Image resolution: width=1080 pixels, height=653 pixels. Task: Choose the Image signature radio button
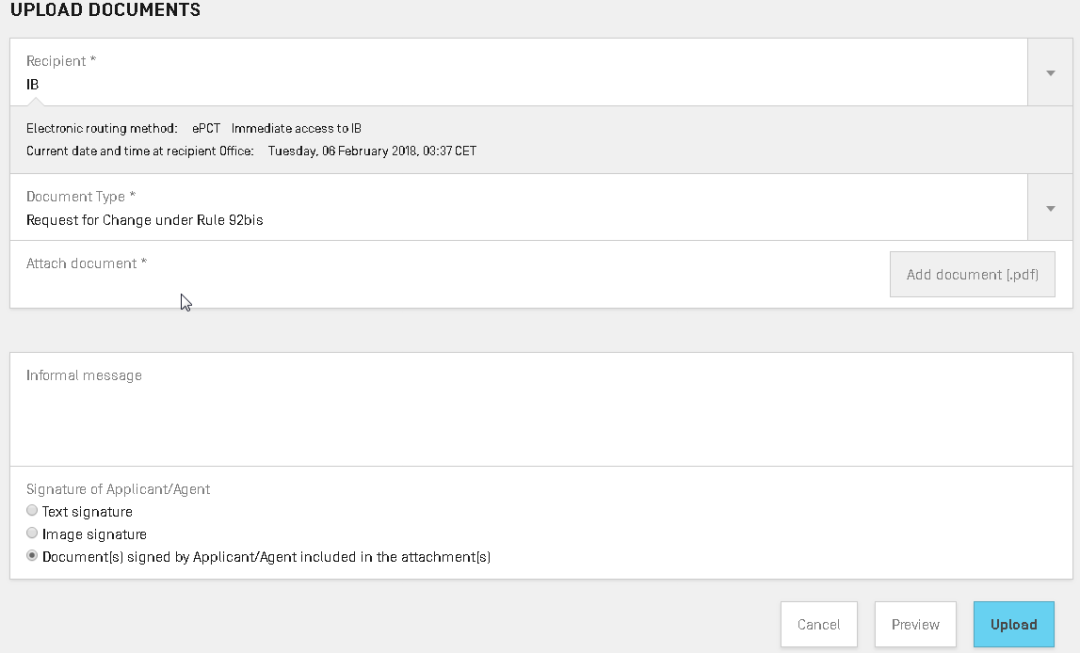[32, 533]
